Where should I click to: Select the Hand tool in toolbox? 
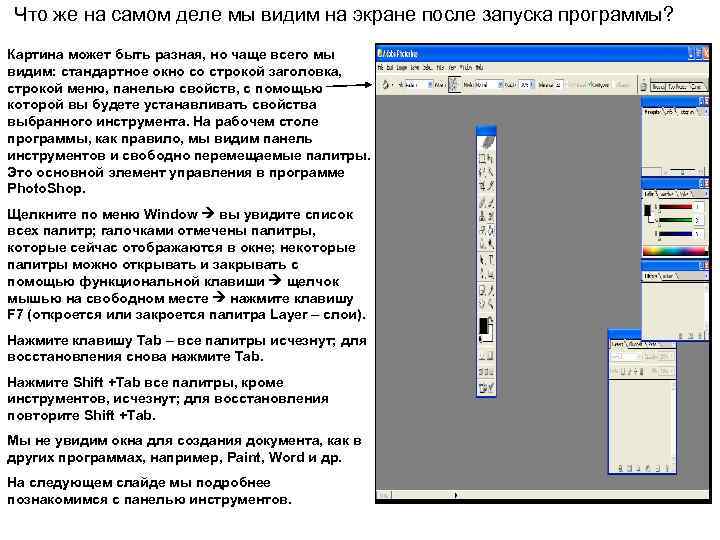click(x=482, y=304)
